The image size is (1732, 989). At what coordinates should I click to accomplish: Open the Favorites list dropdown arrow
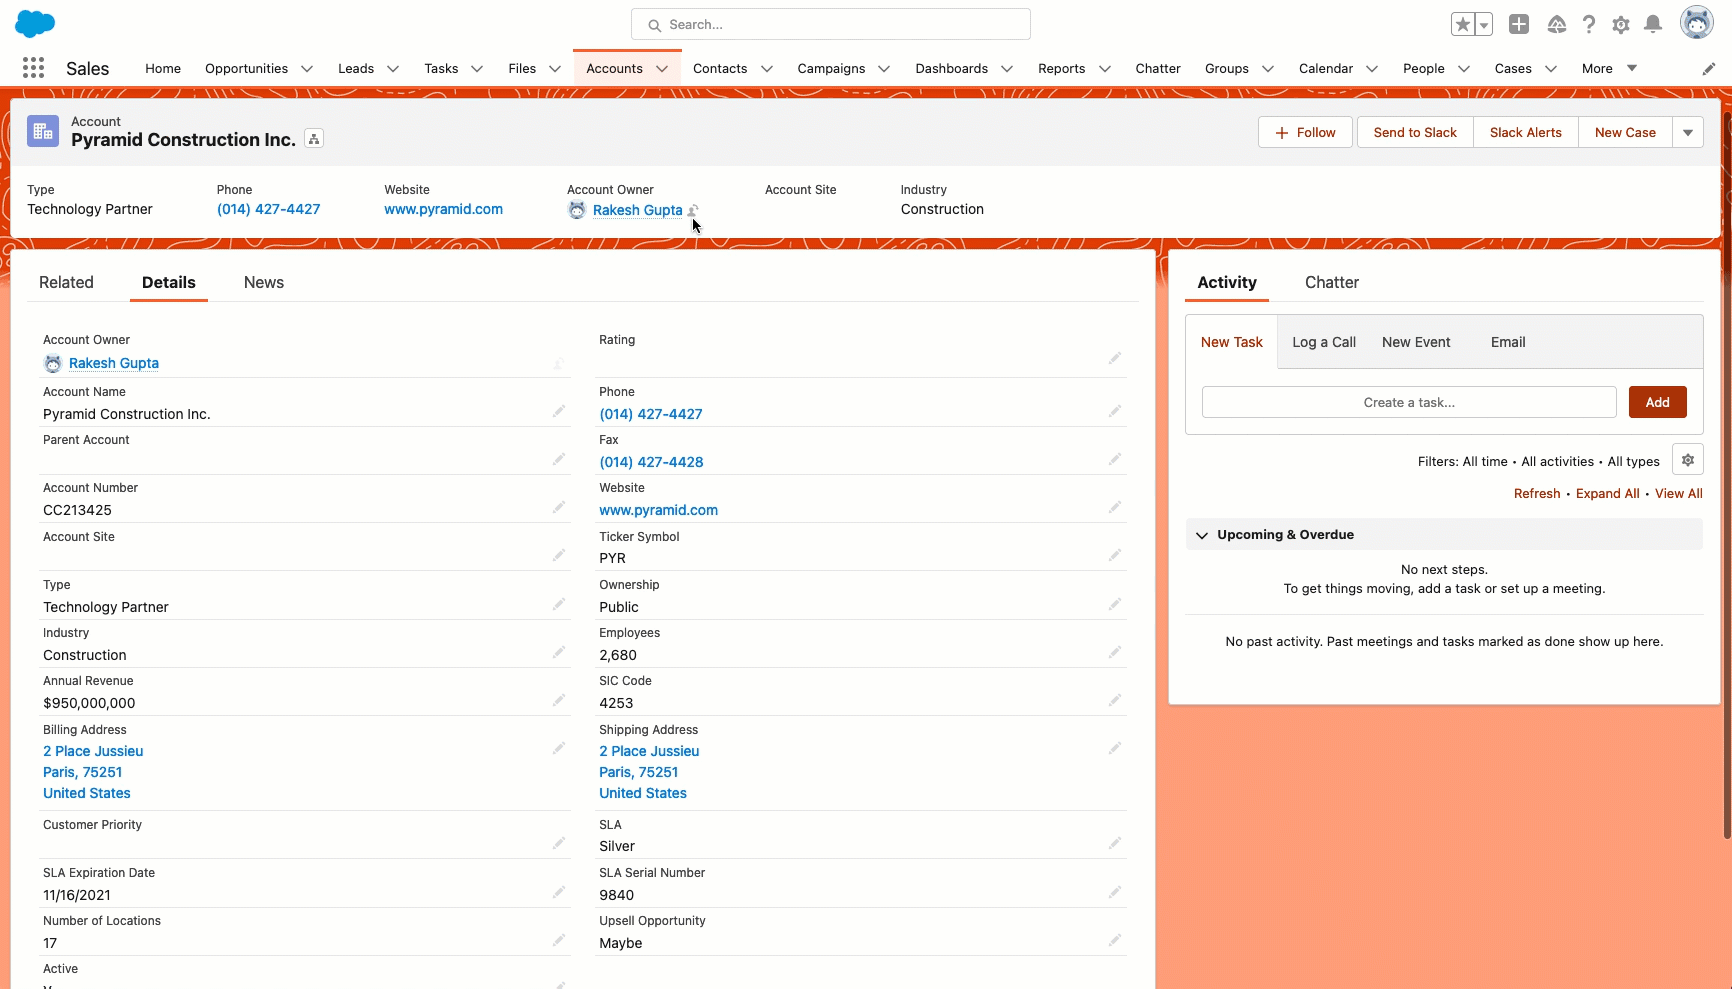[1484, 24]
